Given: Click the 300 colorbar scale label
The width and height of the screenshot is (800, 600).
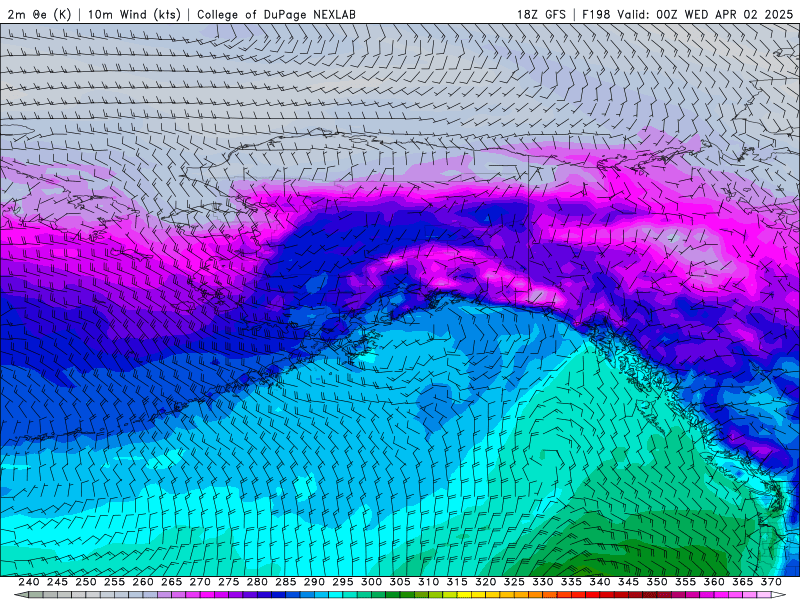Looking at the screenshot, I should pos(371,582).
